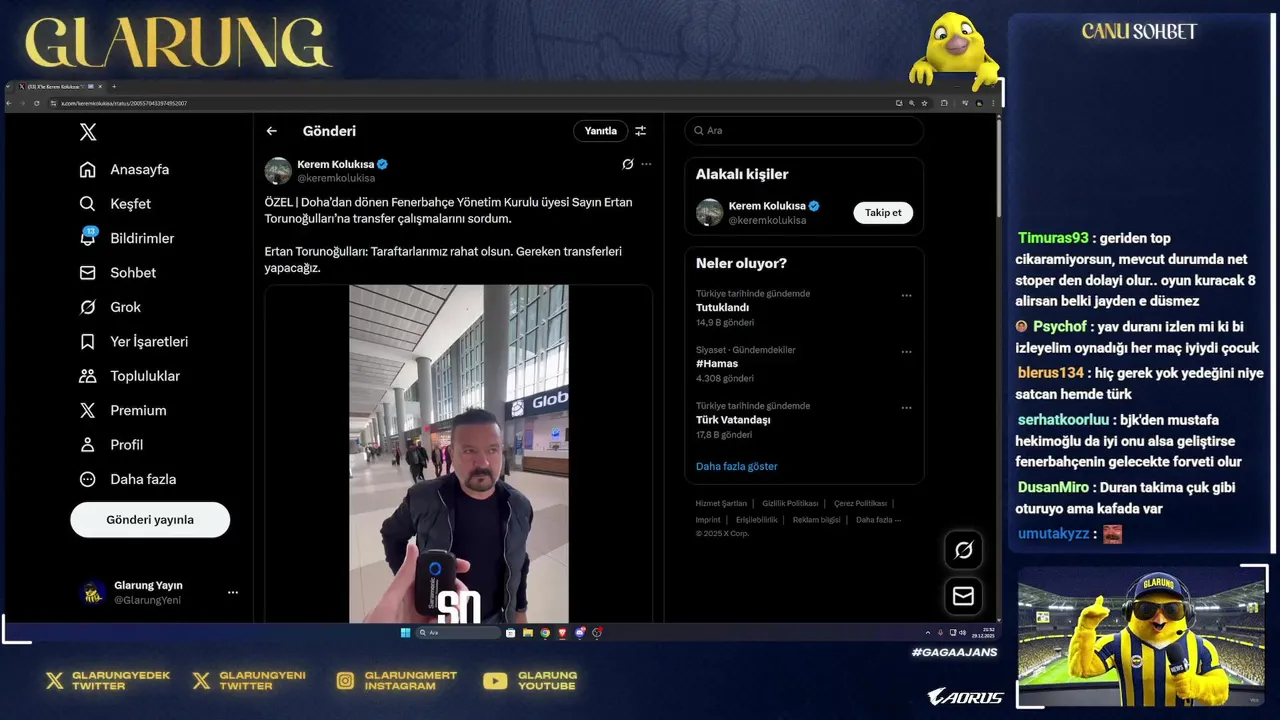Open Premium page
1280x720 pixels.
123,410
